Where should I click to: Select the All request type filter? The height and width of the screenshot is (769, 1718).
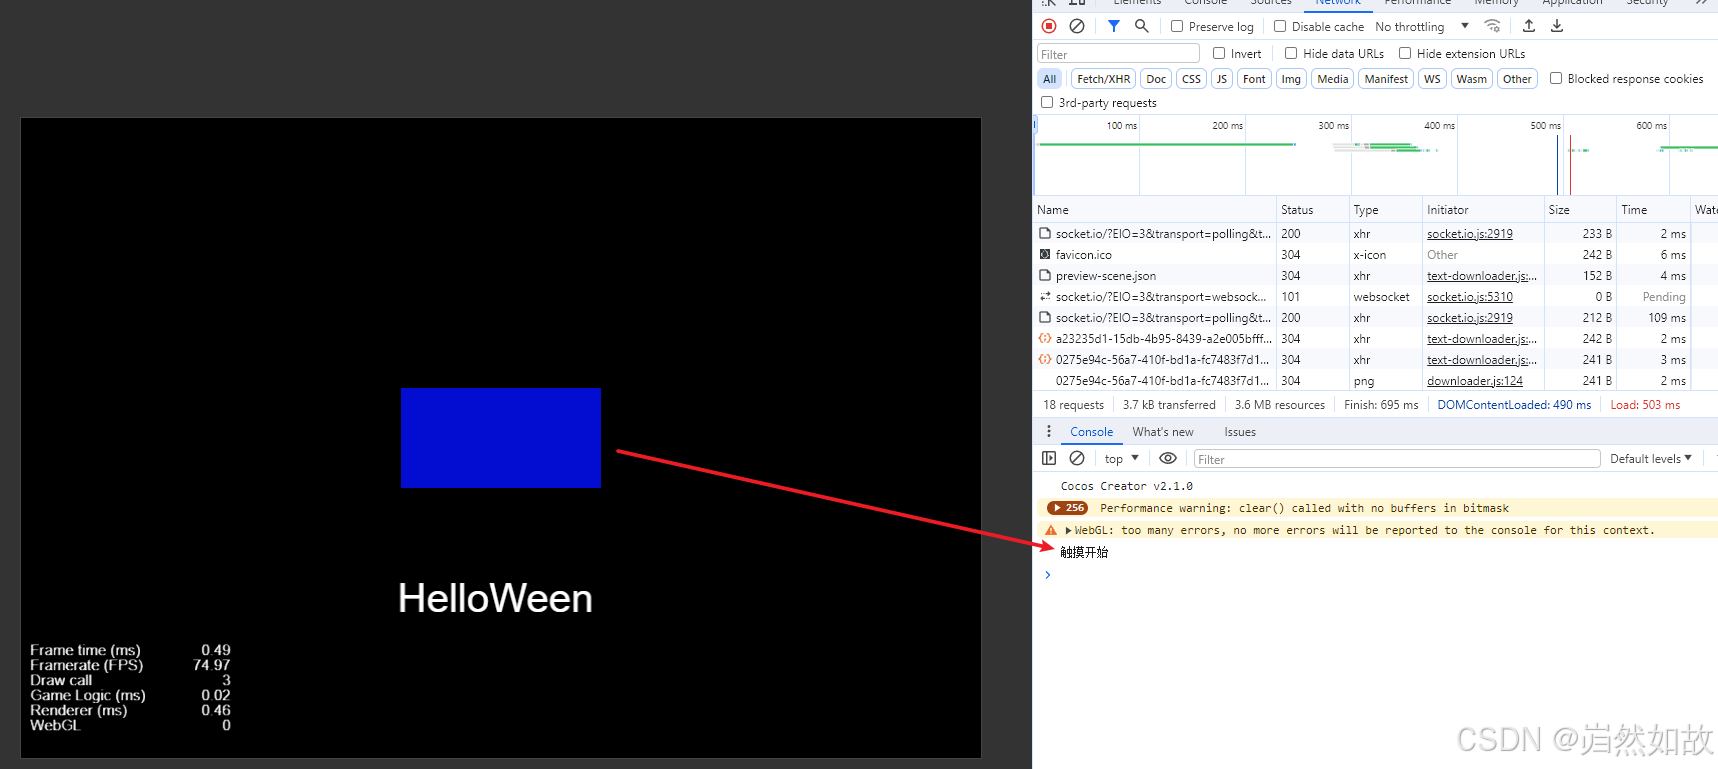tap(1049, 79)
